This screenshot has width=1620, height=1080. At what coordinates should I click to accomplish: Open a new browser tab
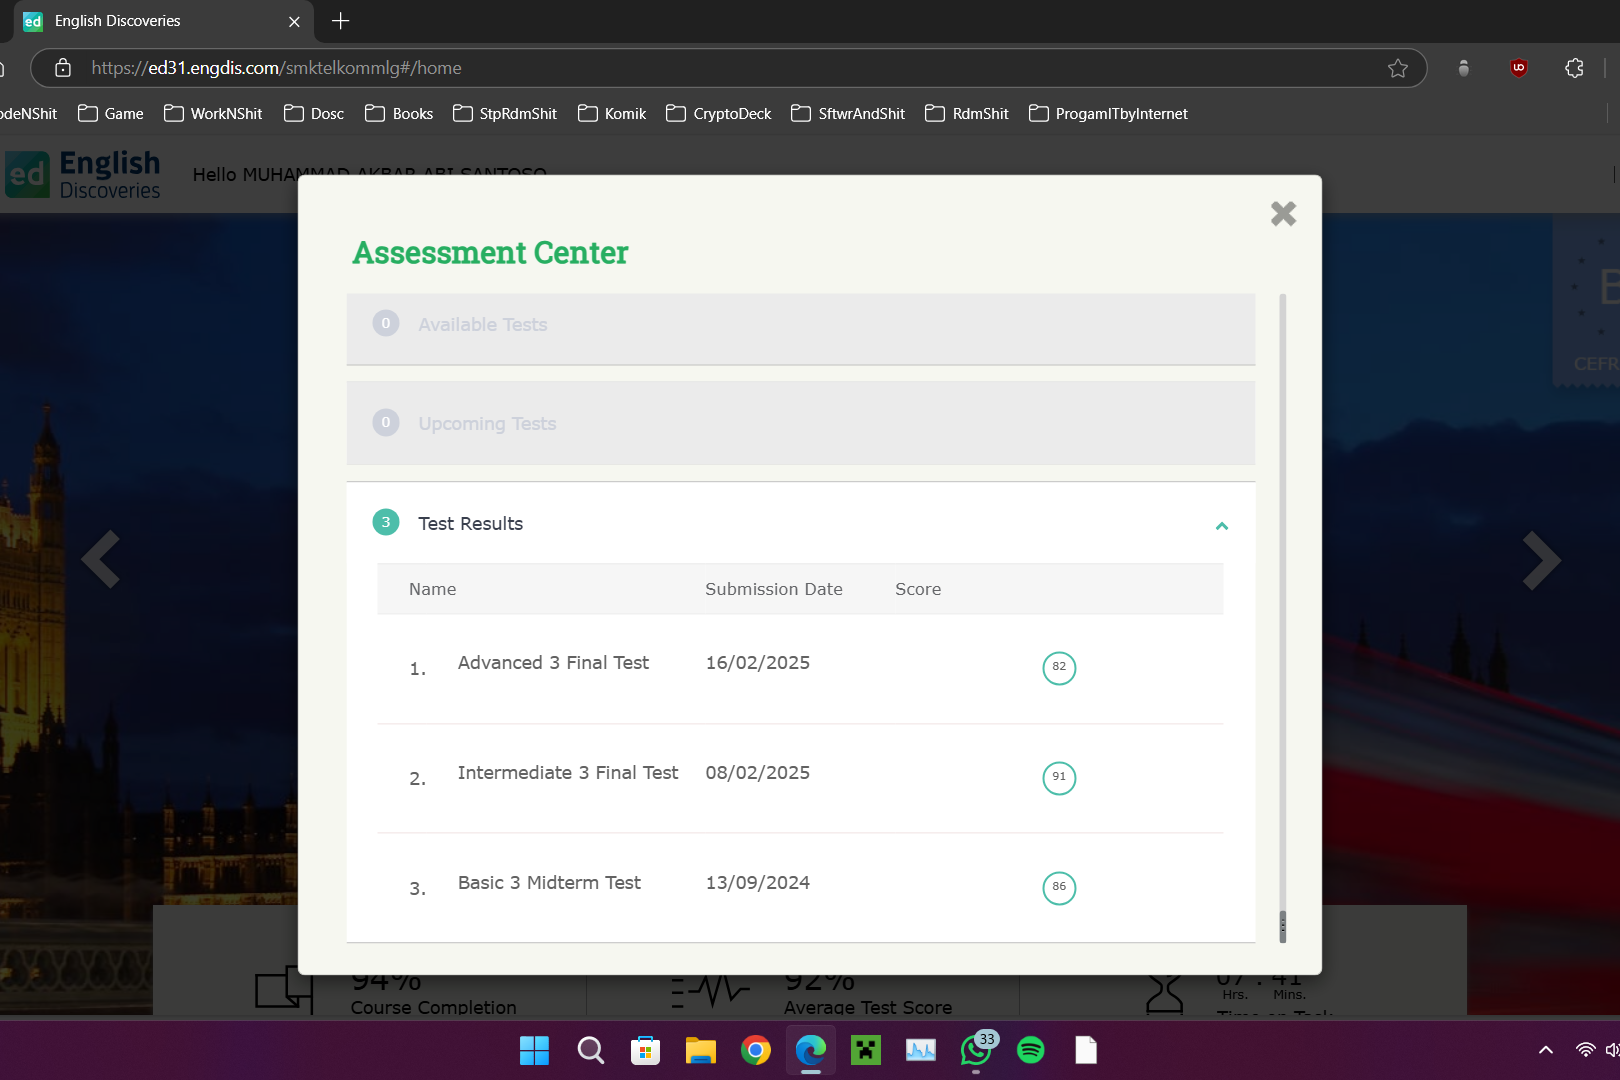[340, 21]
